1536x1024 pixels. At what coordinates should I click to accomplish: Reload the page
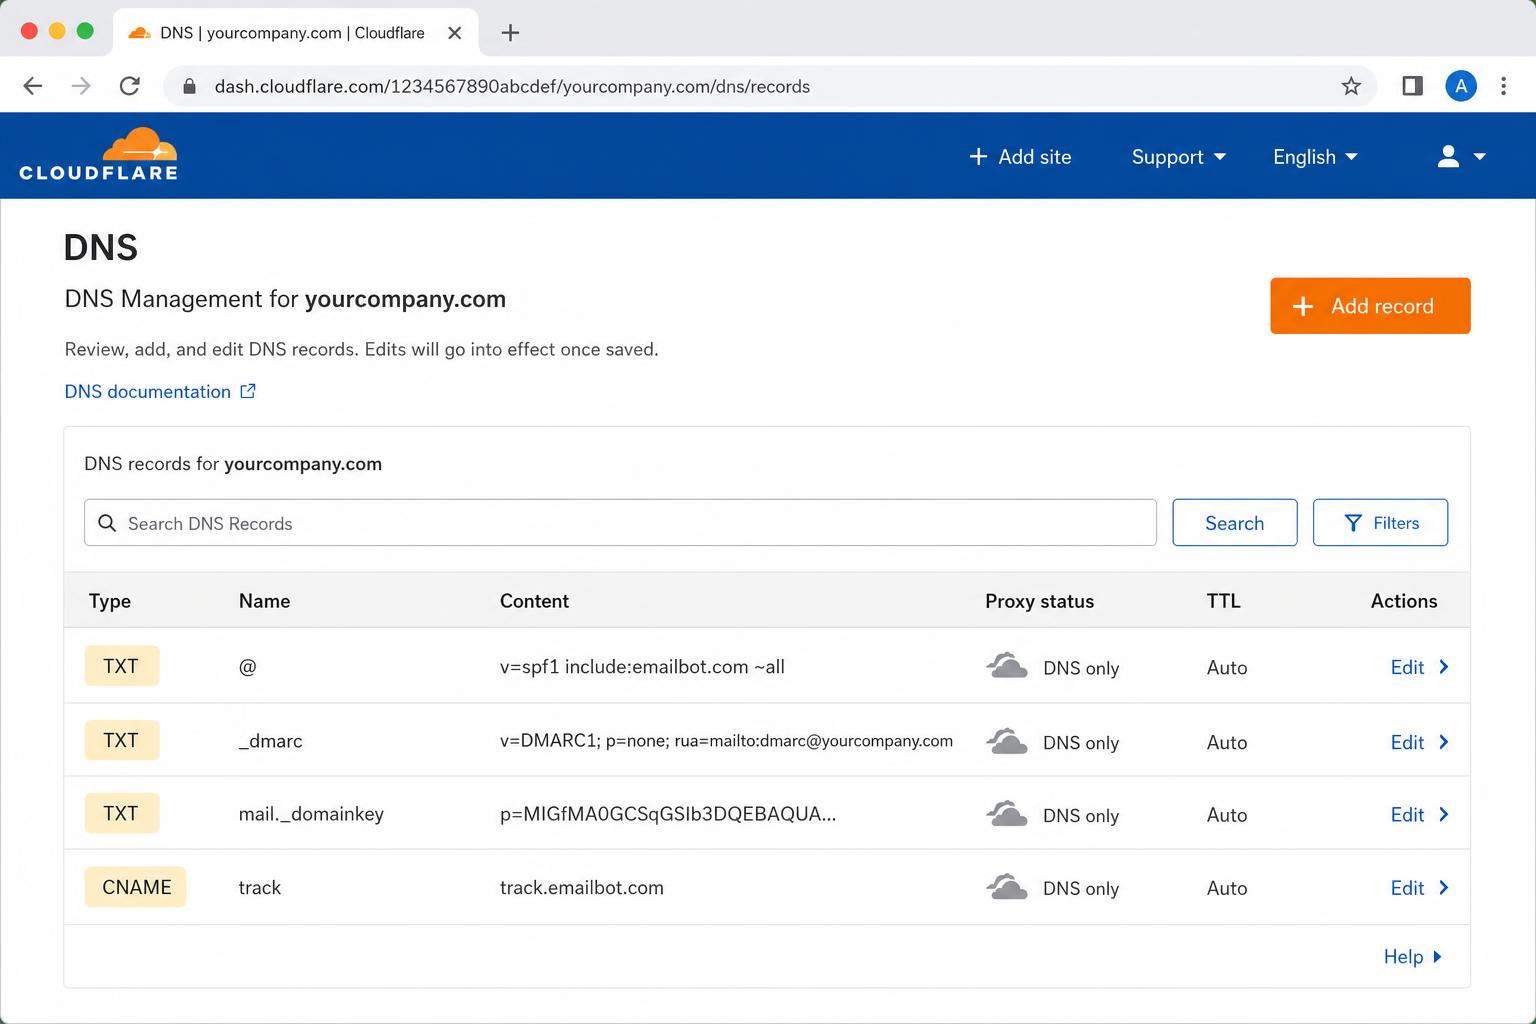pos(129,86)
